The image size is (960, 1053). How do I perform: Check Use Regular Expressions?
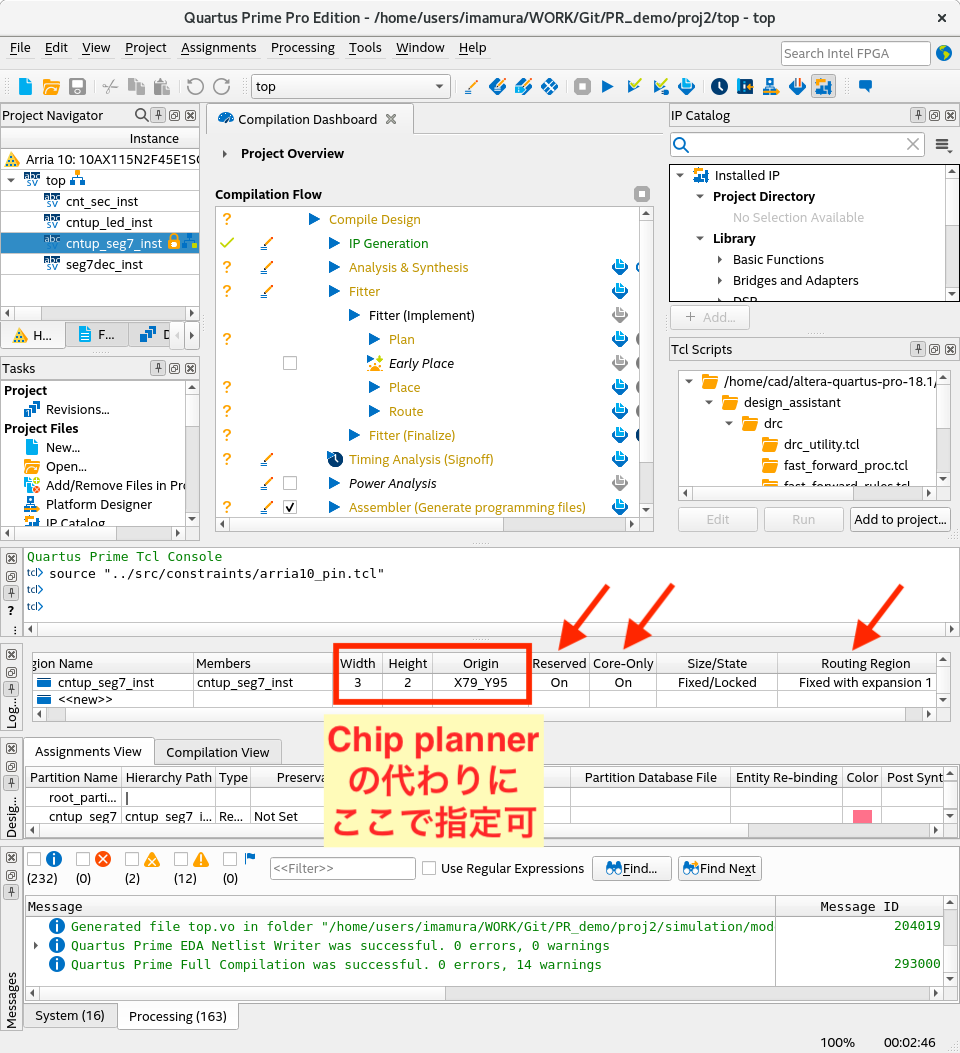pos(429,868)
